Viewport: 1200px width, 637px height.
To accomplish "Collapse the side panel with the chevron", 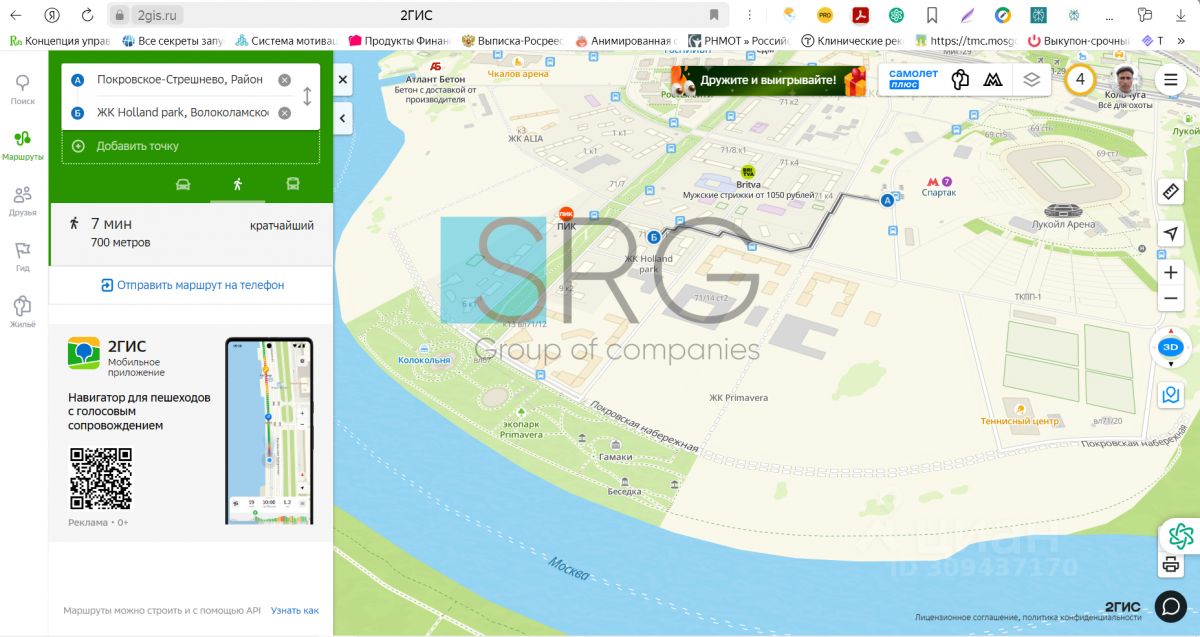I will [343, 118].
